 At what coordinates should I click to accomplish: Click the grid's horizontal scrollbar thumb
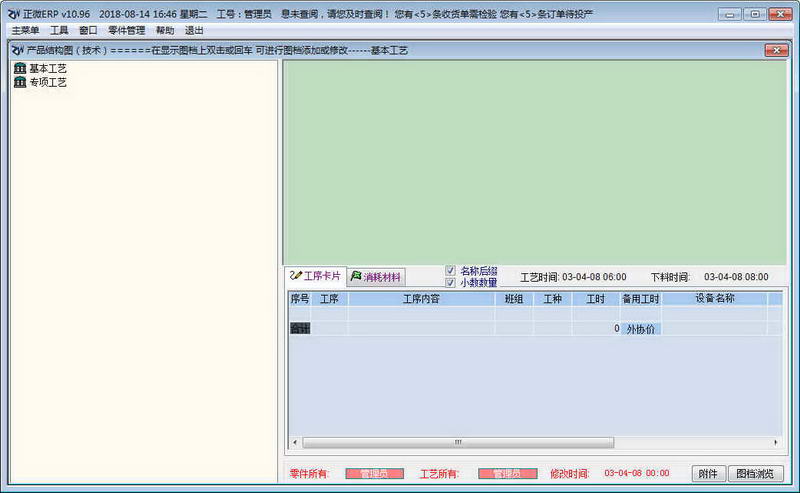pos(458,443)
